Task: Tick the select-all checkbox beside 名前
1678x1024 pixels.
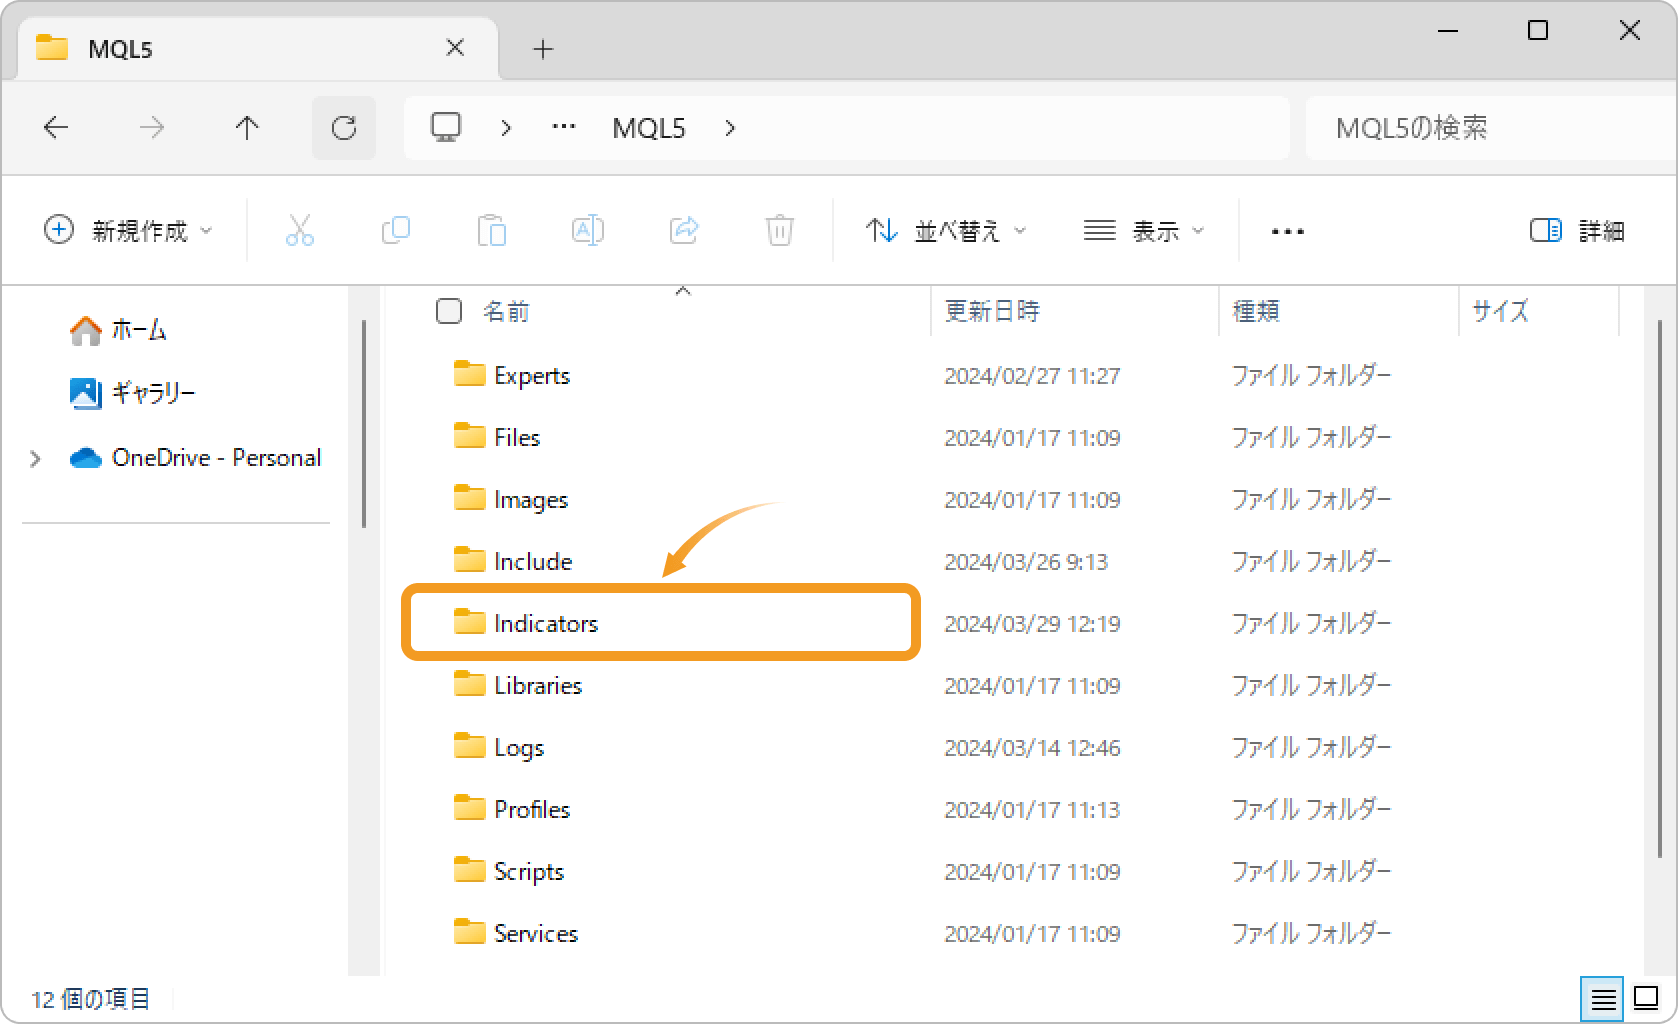Action: click(x=449, y=311)
